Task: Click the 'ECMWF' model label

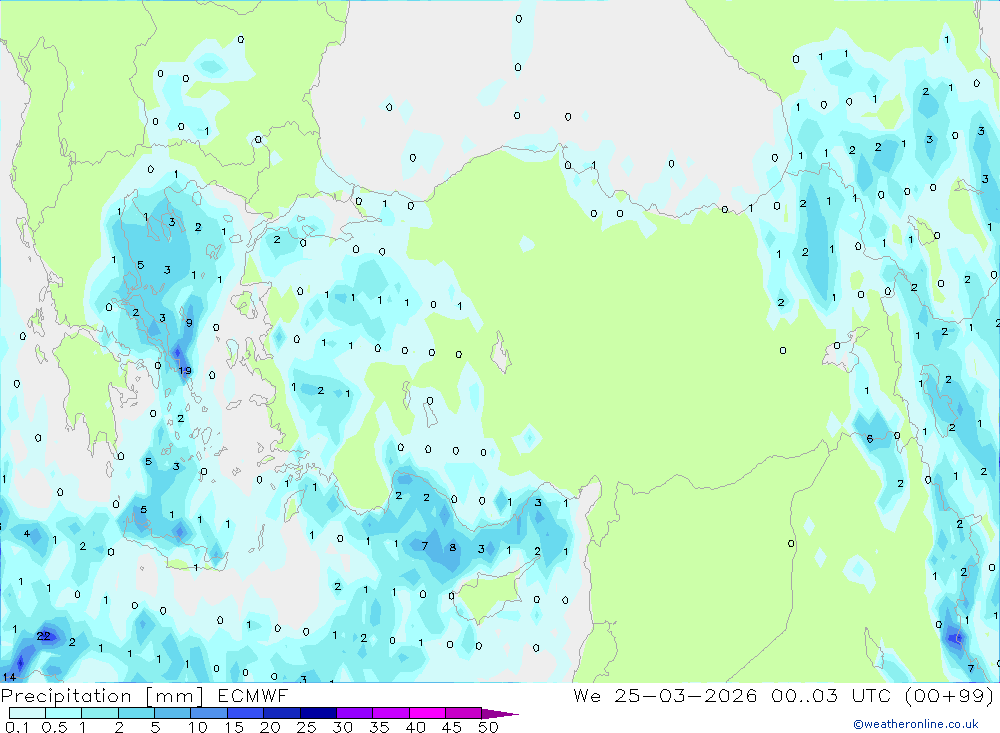Action: pyautogui.click(x=253, y=696)
